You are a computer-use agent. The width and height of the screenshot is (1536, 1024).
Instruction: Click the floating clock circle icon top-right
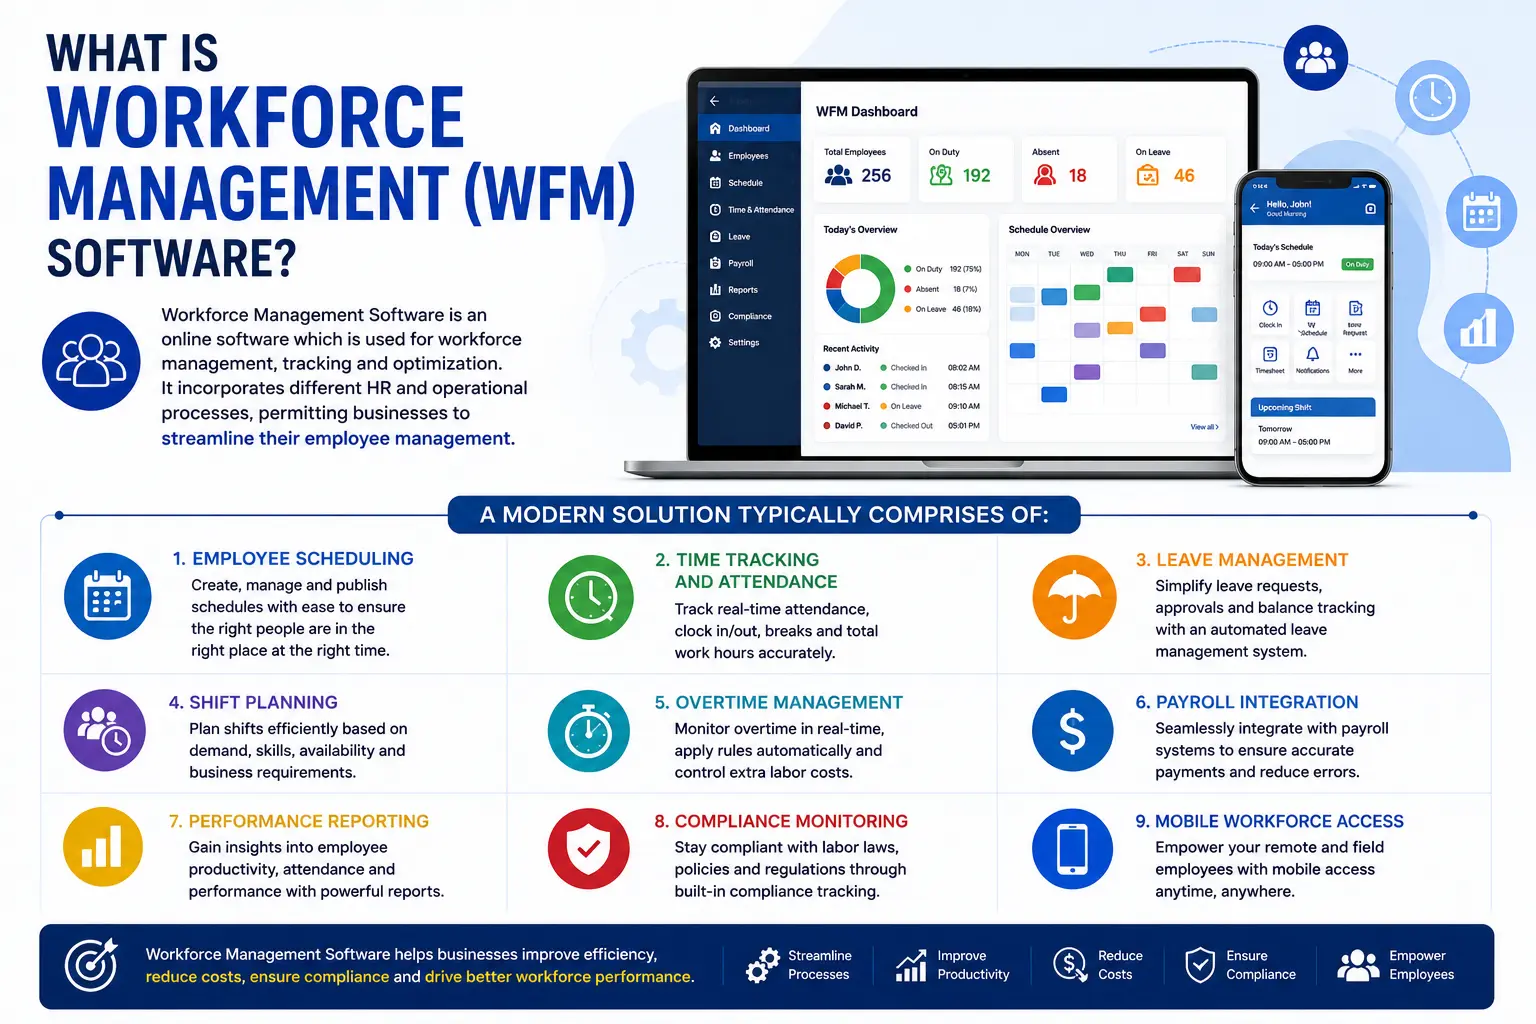coord(1432,97)
